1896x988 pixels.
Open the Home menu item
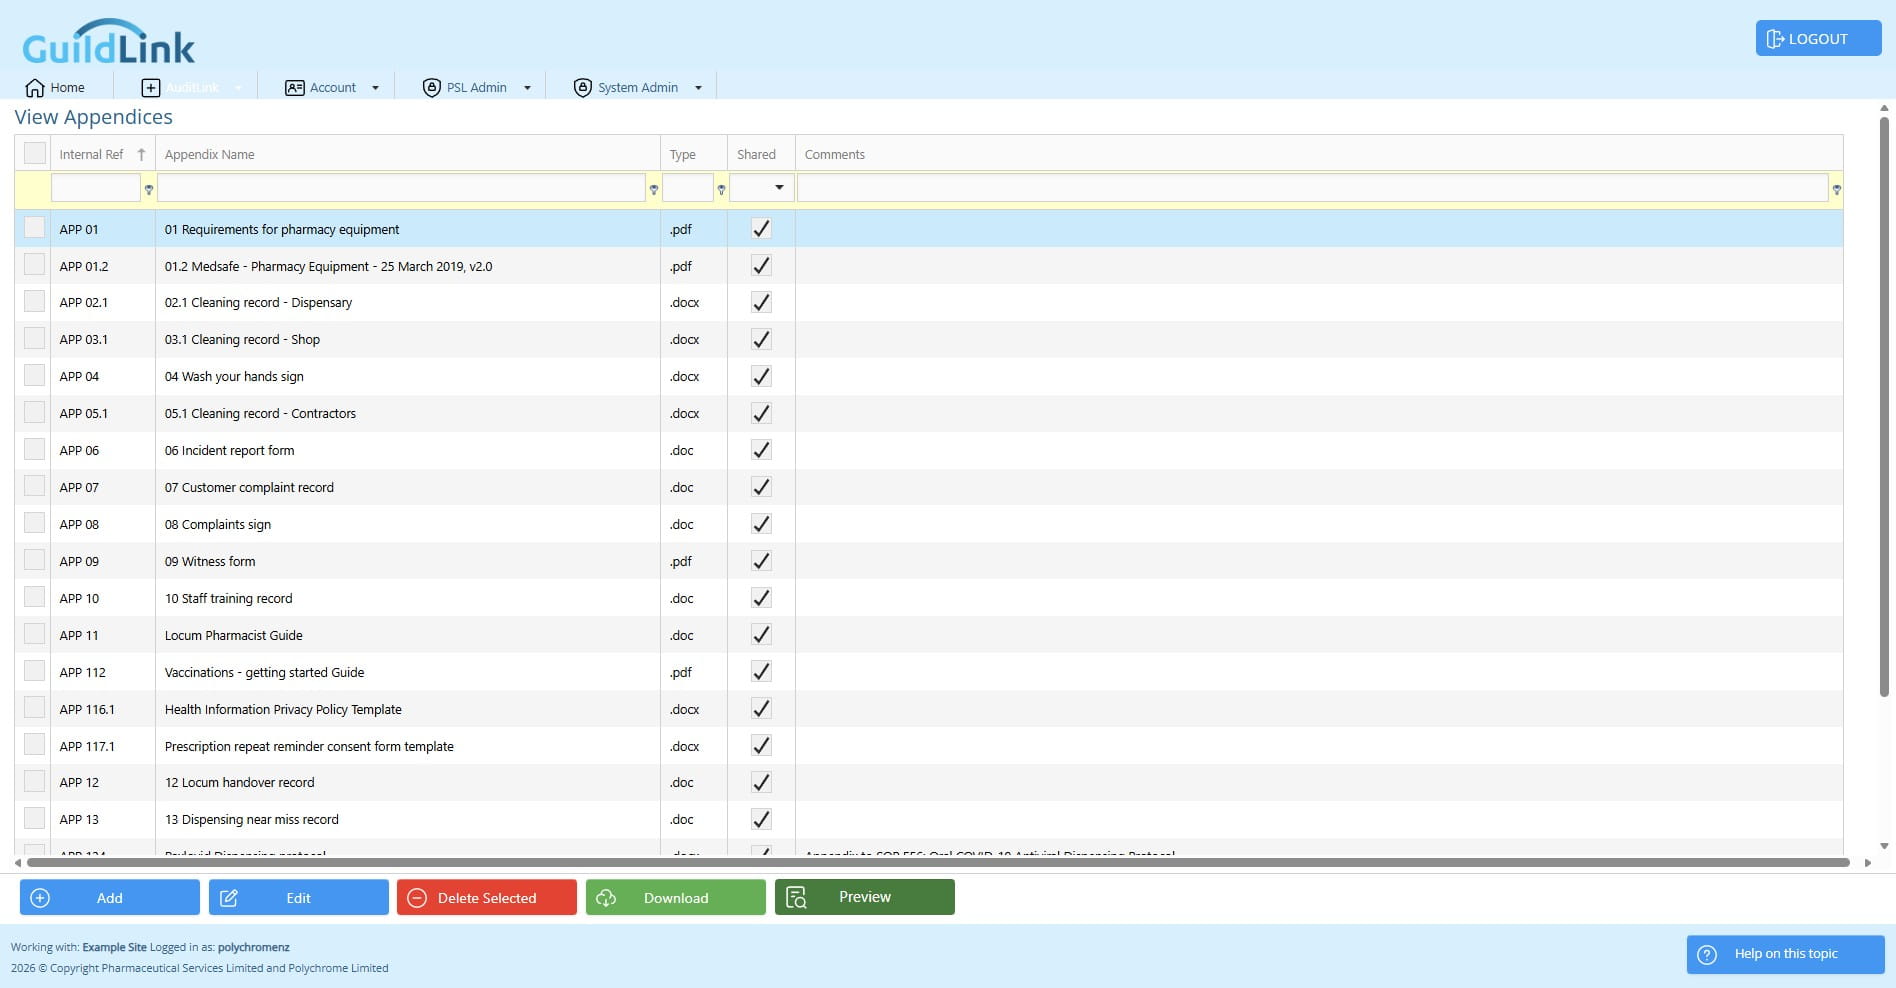pyautogui.click(x=55, y=88)
